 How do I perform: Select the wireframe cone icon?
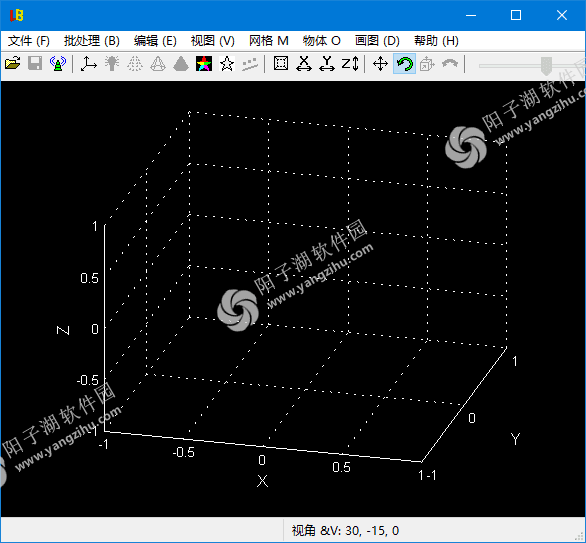(x=158, y=64)
